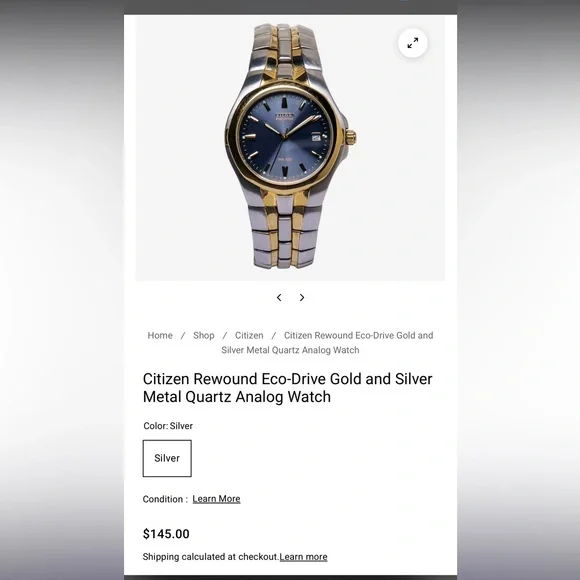Screen dimensions: 580x580
Task: Select the Silver color option
Action: (x=167, y=458)
